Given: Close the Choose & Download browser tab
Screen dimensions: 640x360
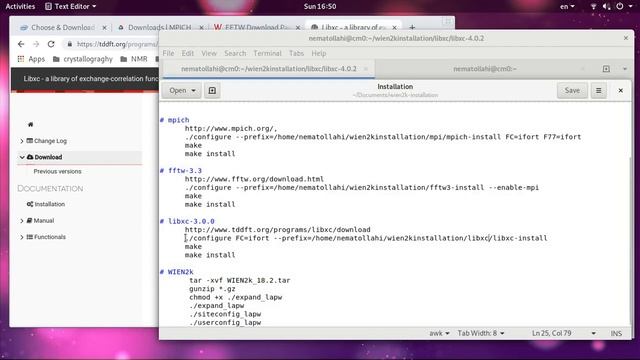Looking at the screenshot, I should (104, 27).
